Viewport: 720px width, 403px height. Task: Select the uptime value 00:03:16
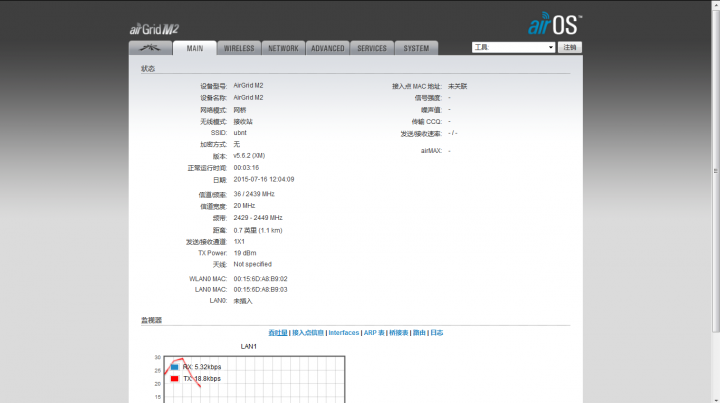click(246, 168)
